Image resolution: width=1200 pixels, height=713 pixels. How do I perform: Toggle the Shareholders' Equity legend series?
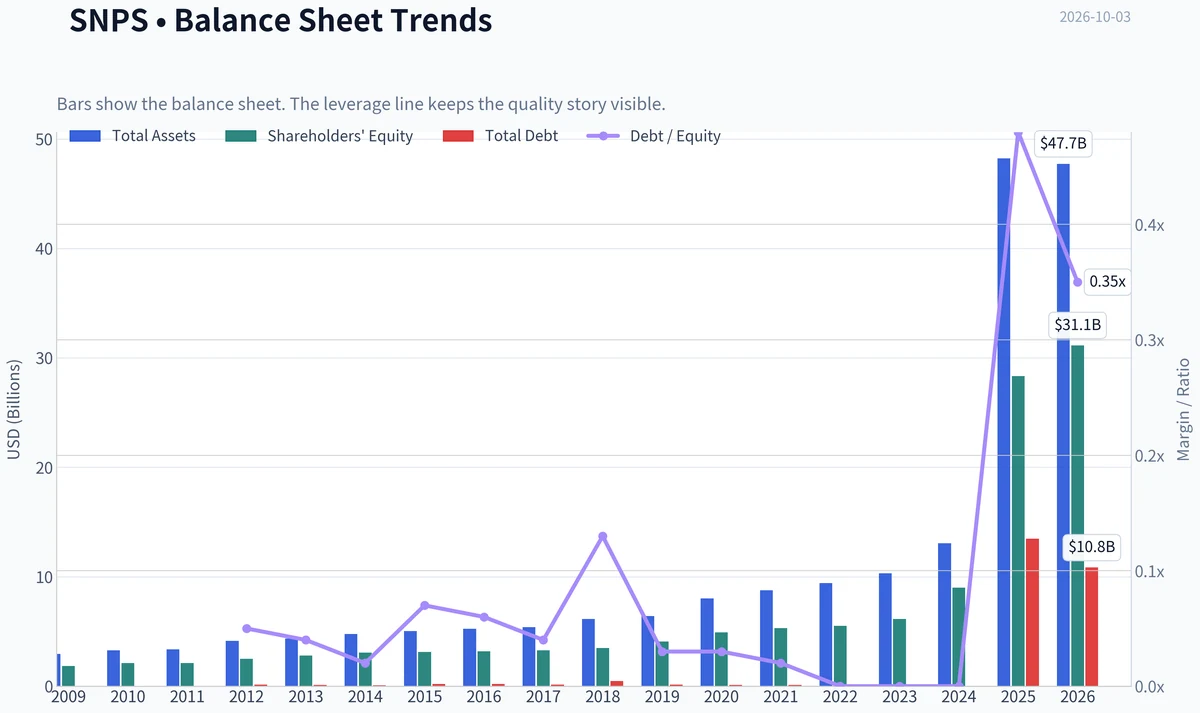click(319, 136)
